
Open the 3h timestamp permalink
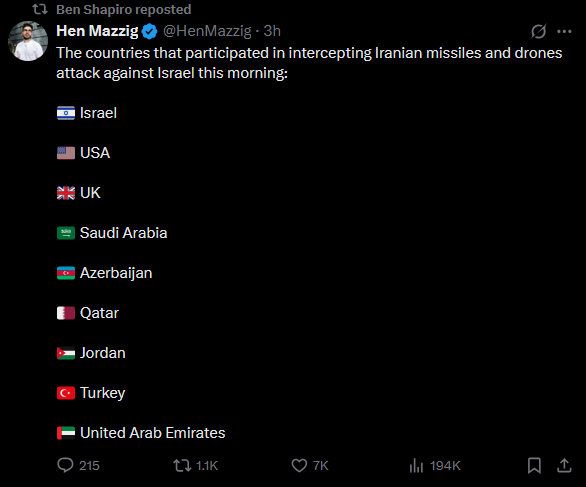click(272, 31)
